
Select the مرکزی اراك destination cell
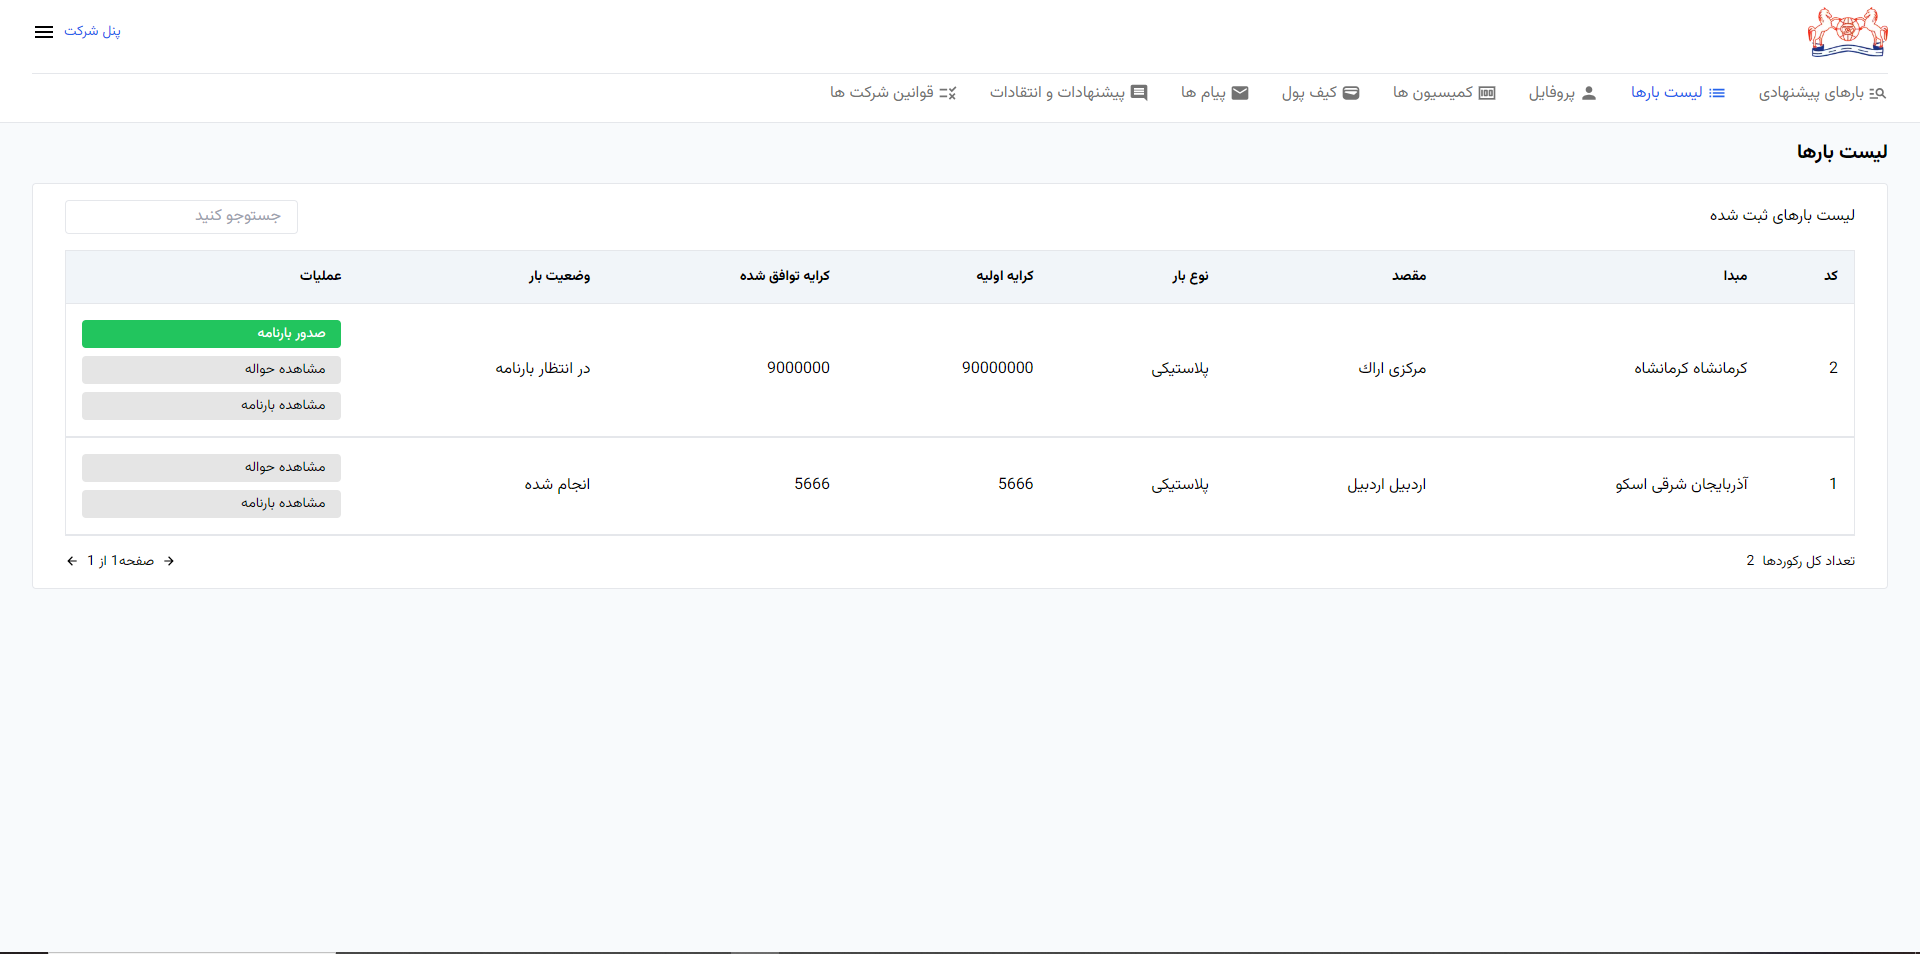[1392, 369]
